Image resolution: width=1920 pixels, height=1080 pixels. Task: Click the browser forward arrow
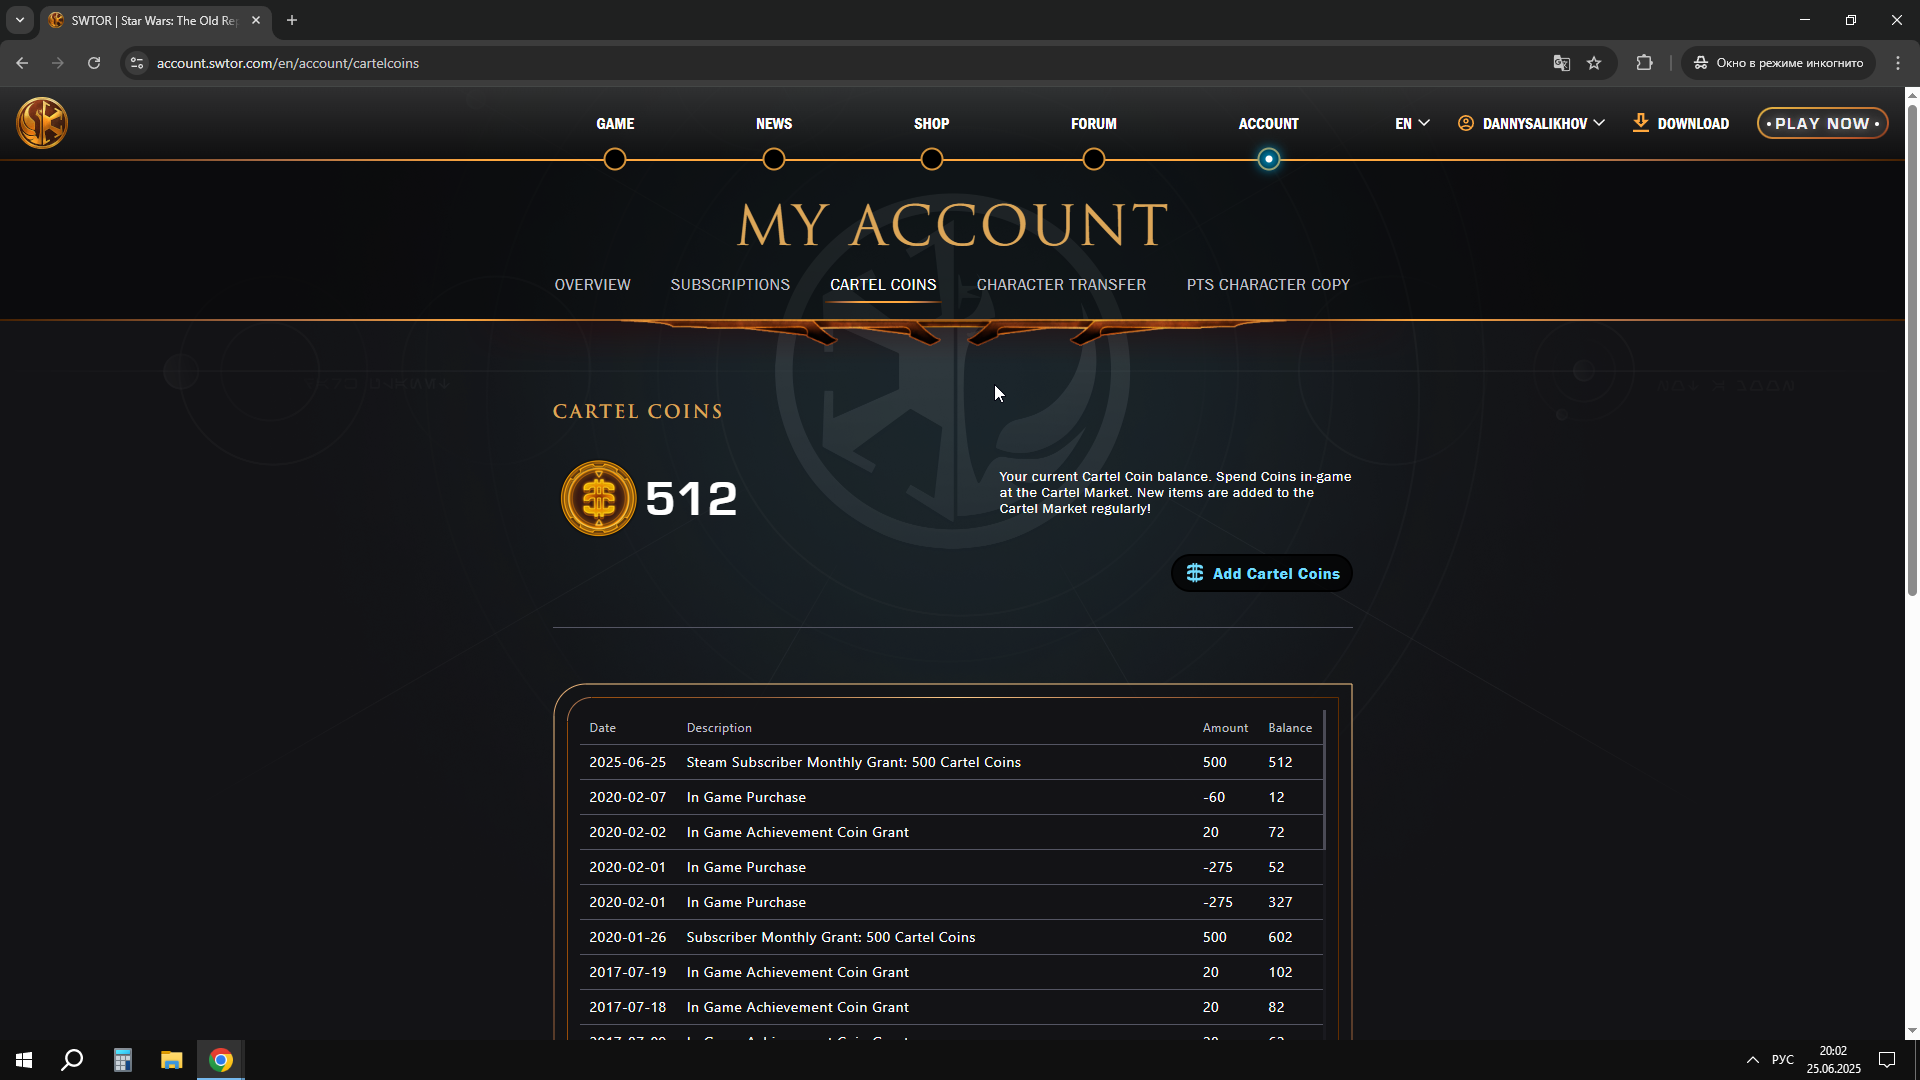pyautogui.click(x=58, y=63)
